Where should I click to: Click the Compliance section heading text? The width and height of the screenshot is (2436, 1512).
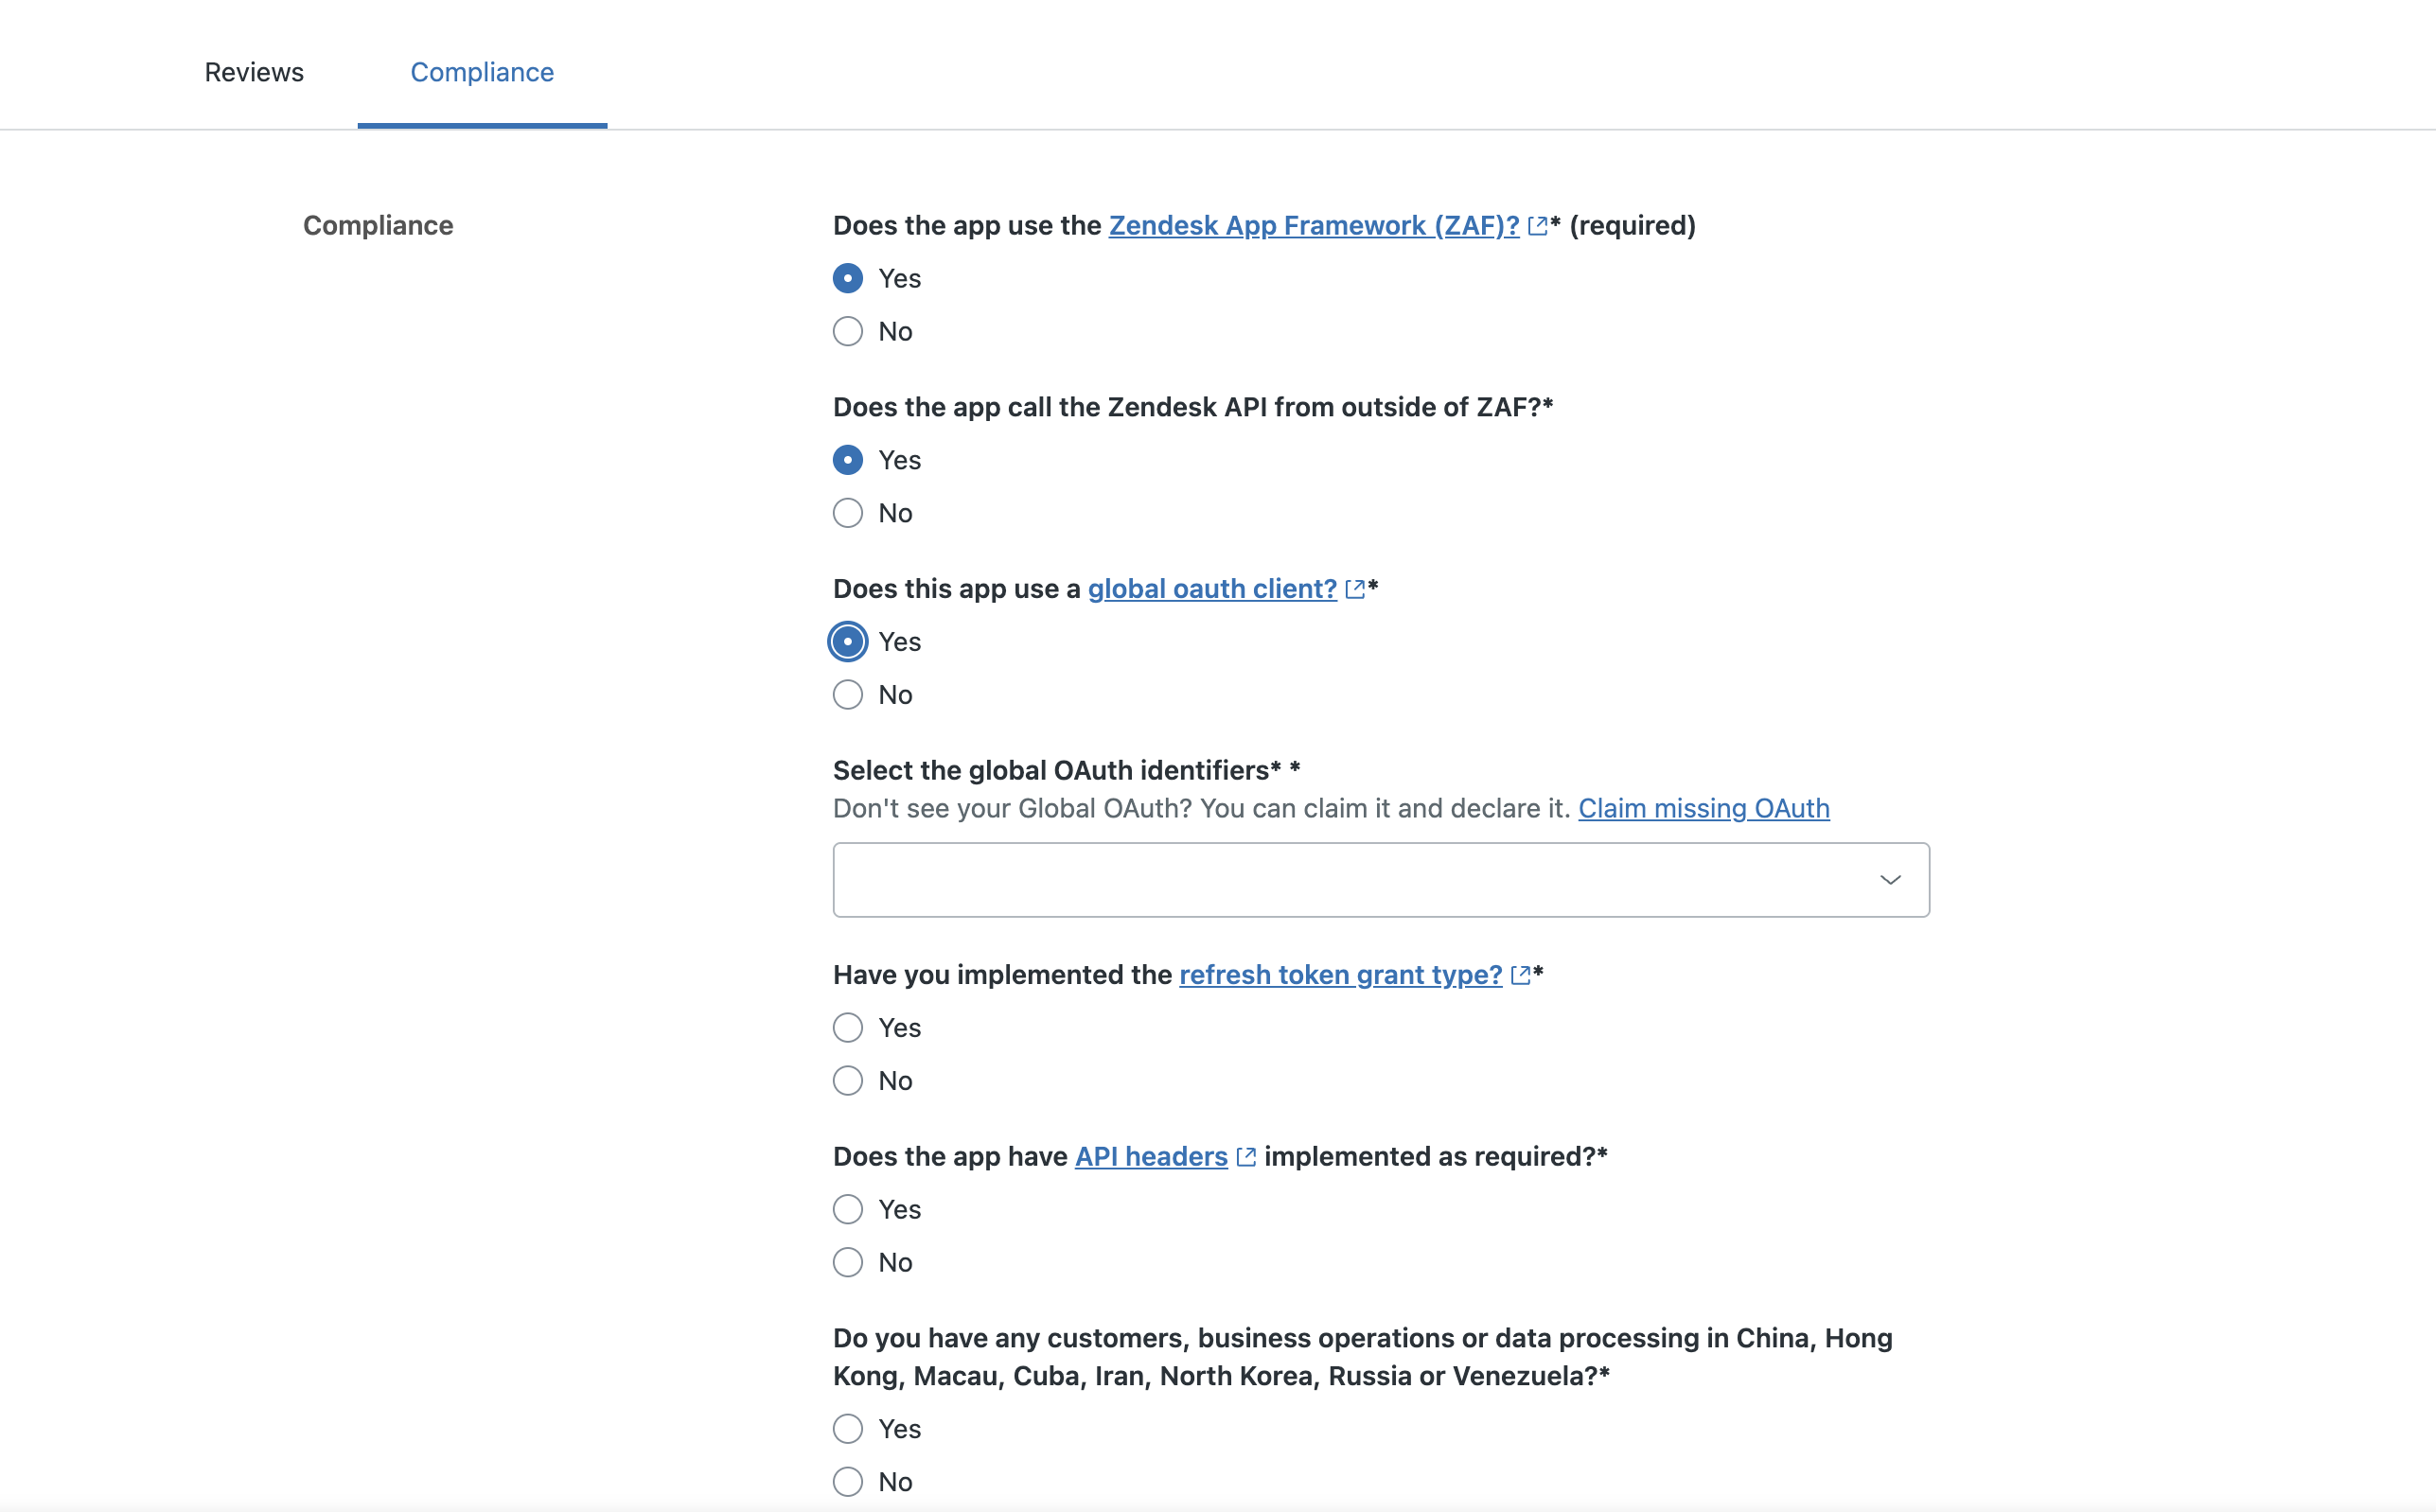(x=378, y=225)
